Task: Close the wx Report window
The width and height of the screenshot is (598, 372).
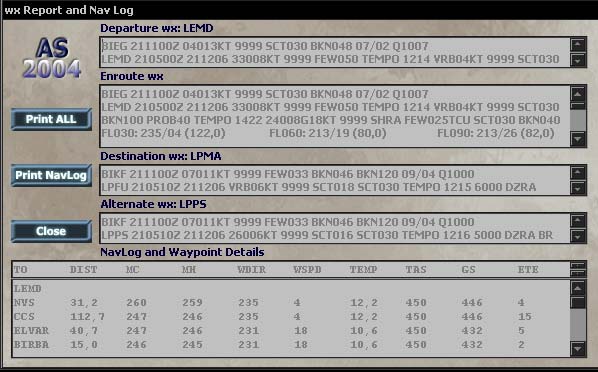Action: (x=51, y=231)
